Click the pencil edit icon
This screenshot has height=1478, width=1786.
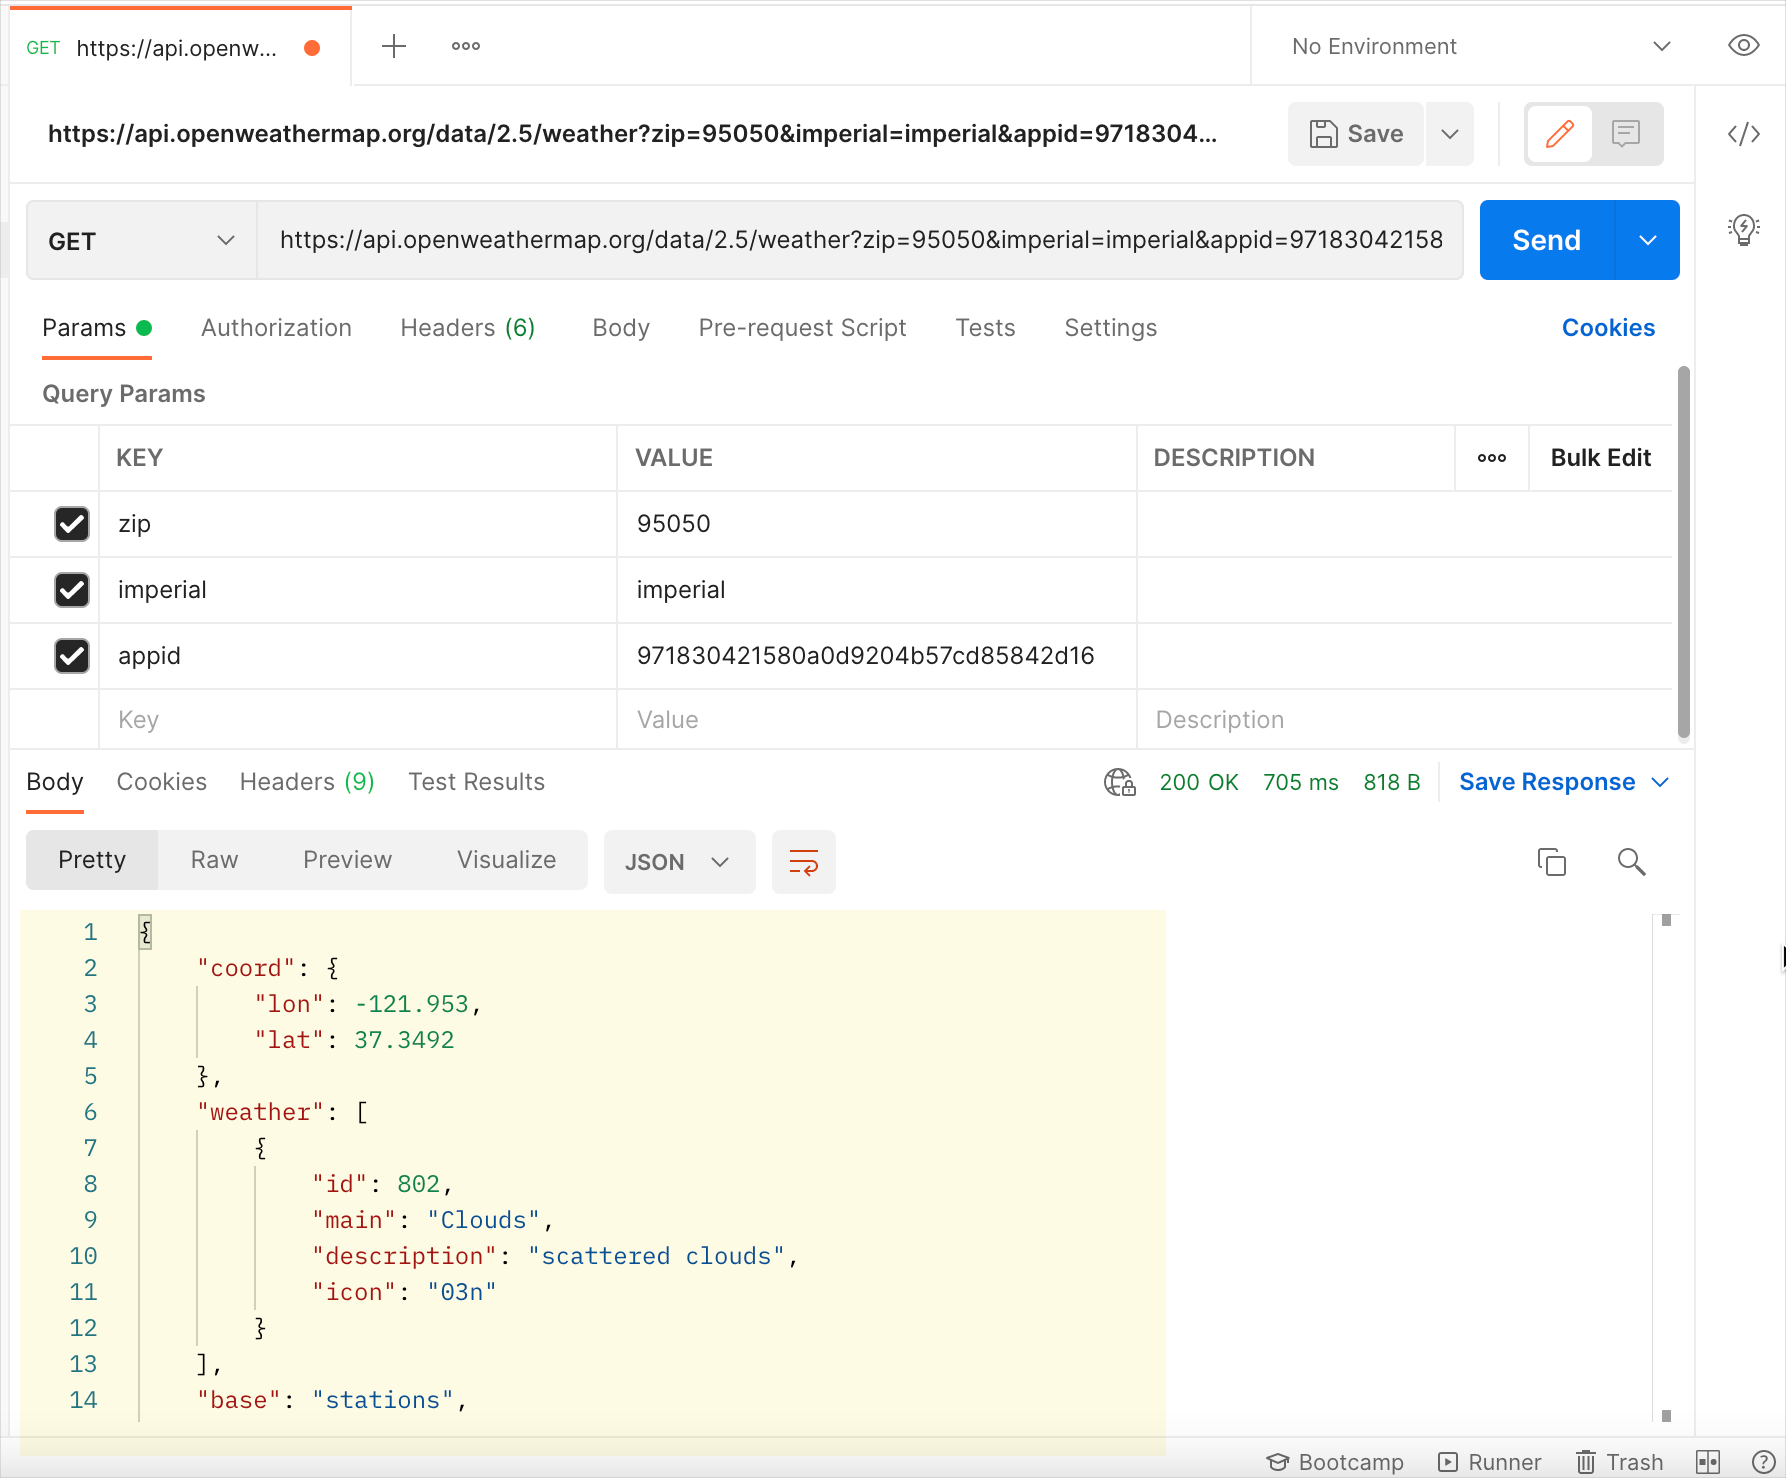pos(1559,133)
